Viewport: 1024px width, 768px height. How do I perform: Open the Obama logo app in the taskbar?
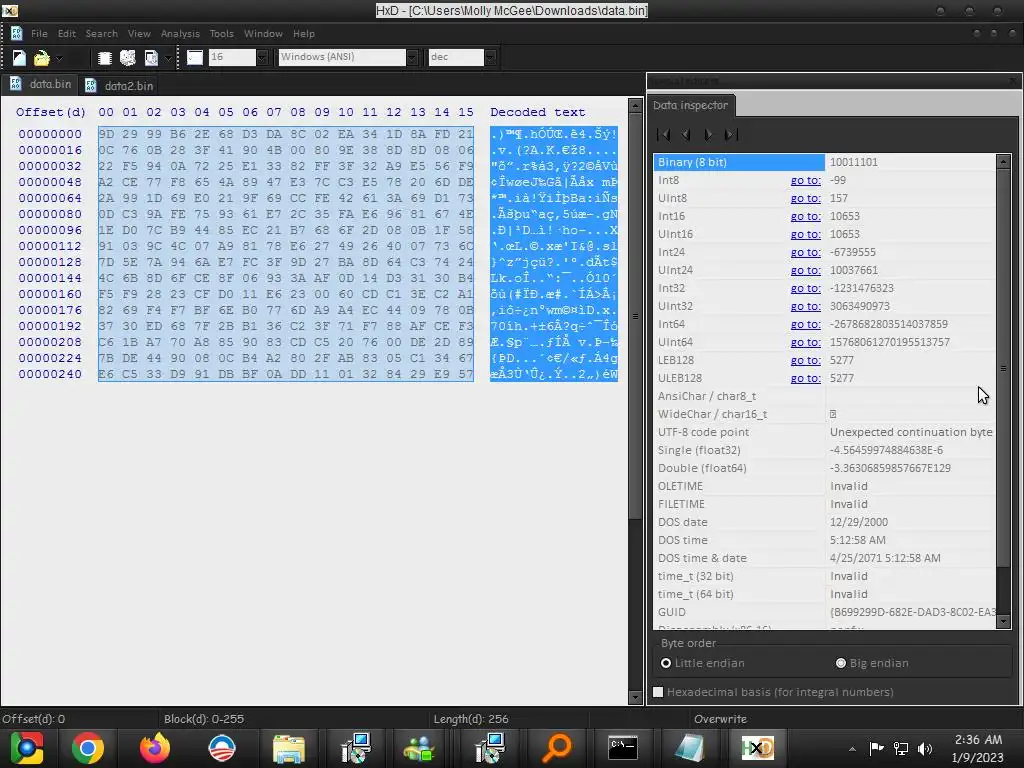tap(221, 748)
